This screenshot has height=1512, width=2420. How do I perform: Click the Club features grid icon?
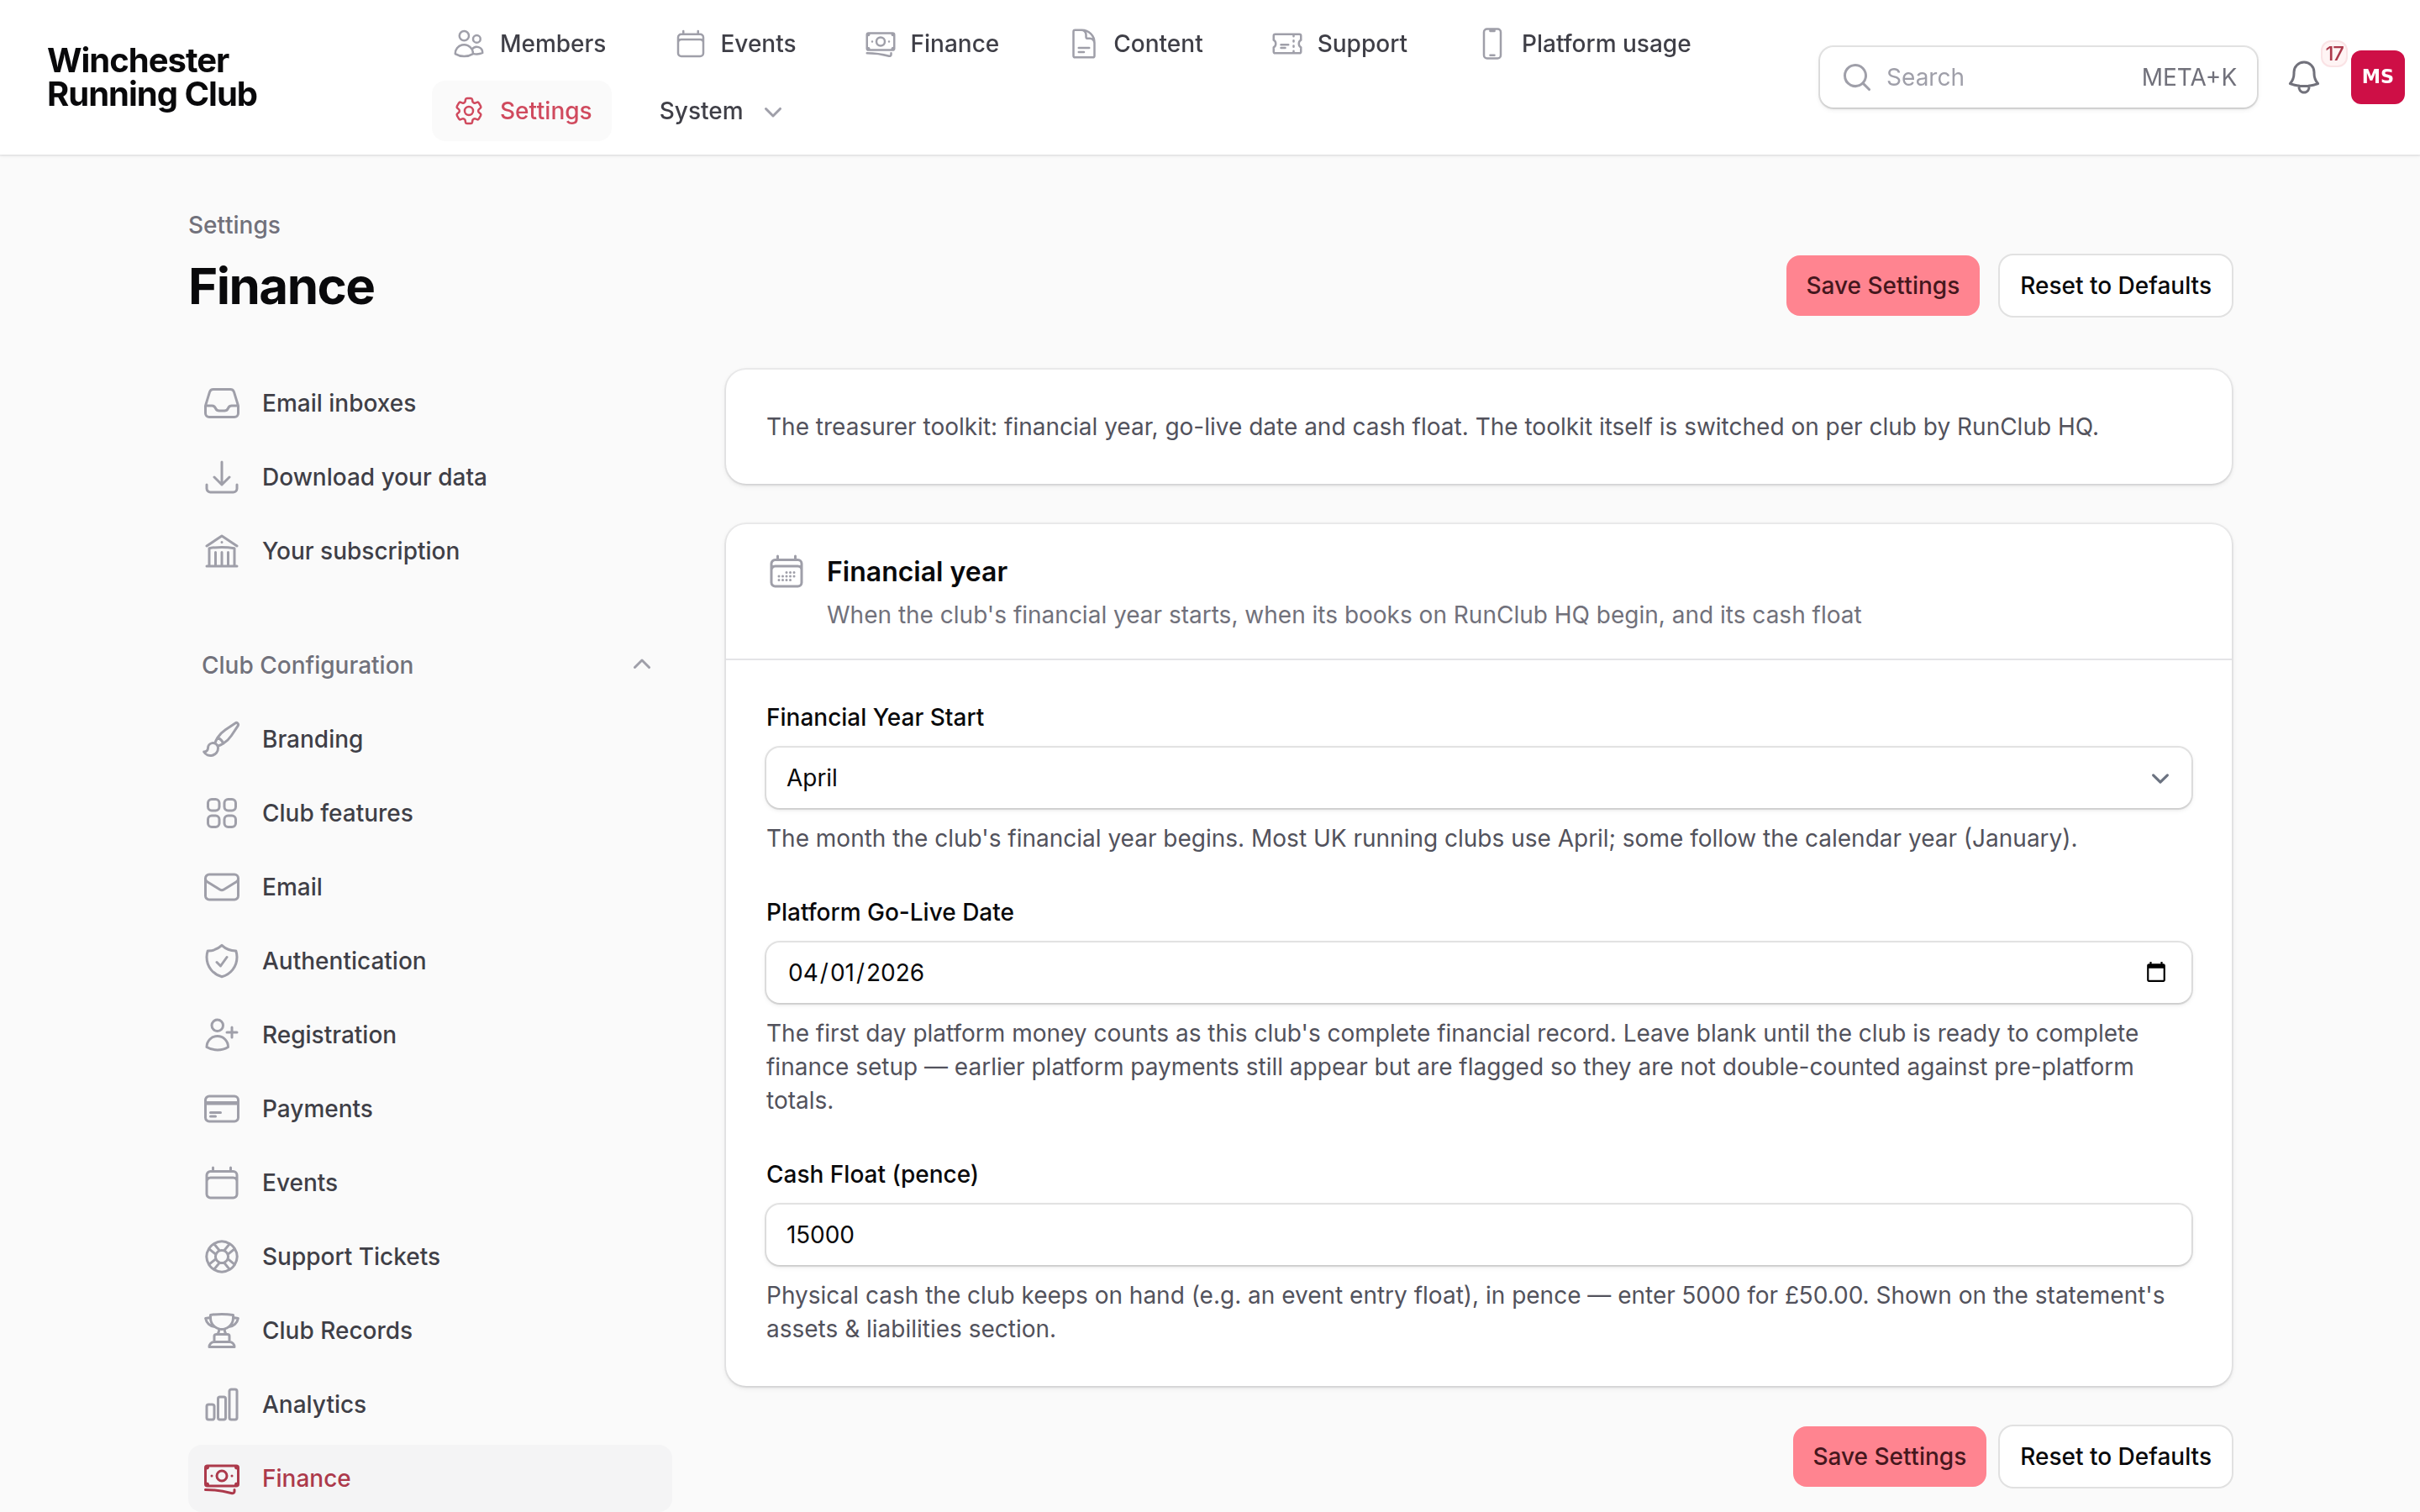pos(221,813)
